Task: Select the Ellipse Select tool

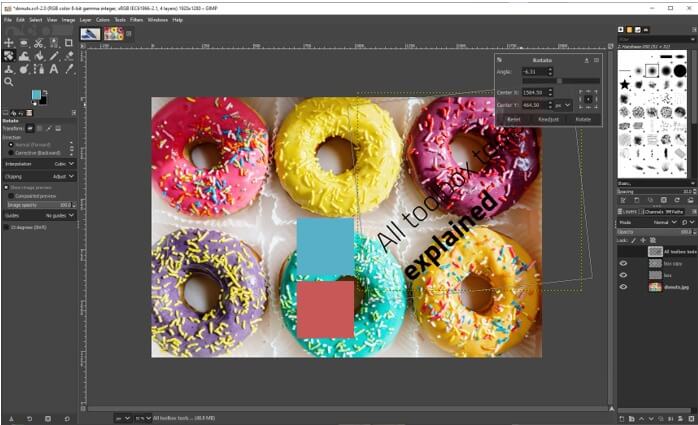Action: (24, 43)
